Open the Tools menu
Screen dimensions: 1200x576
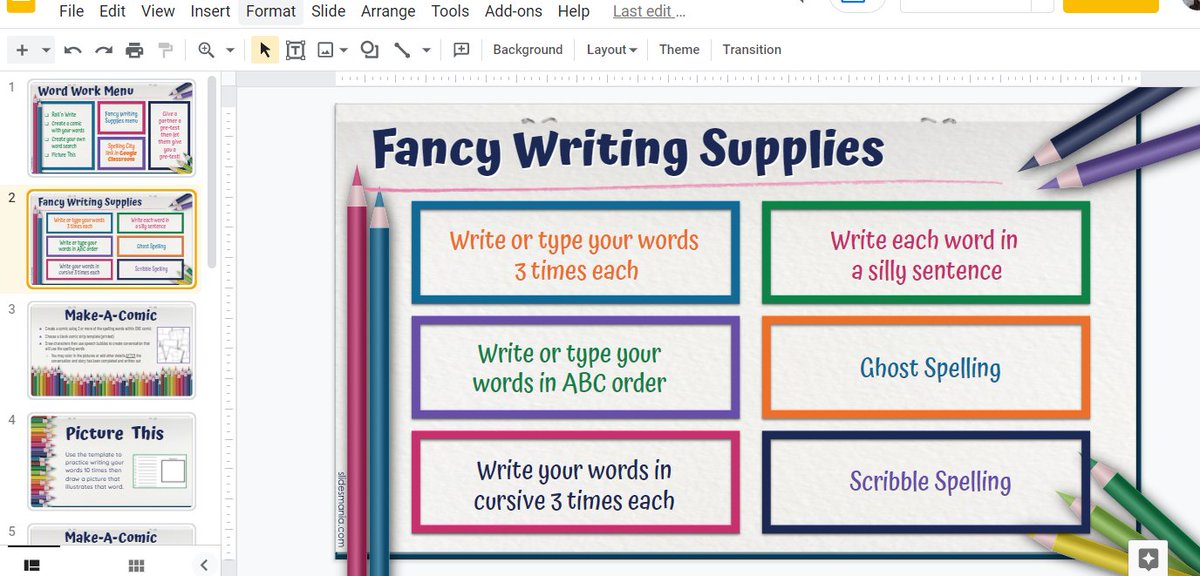(450, 12)
